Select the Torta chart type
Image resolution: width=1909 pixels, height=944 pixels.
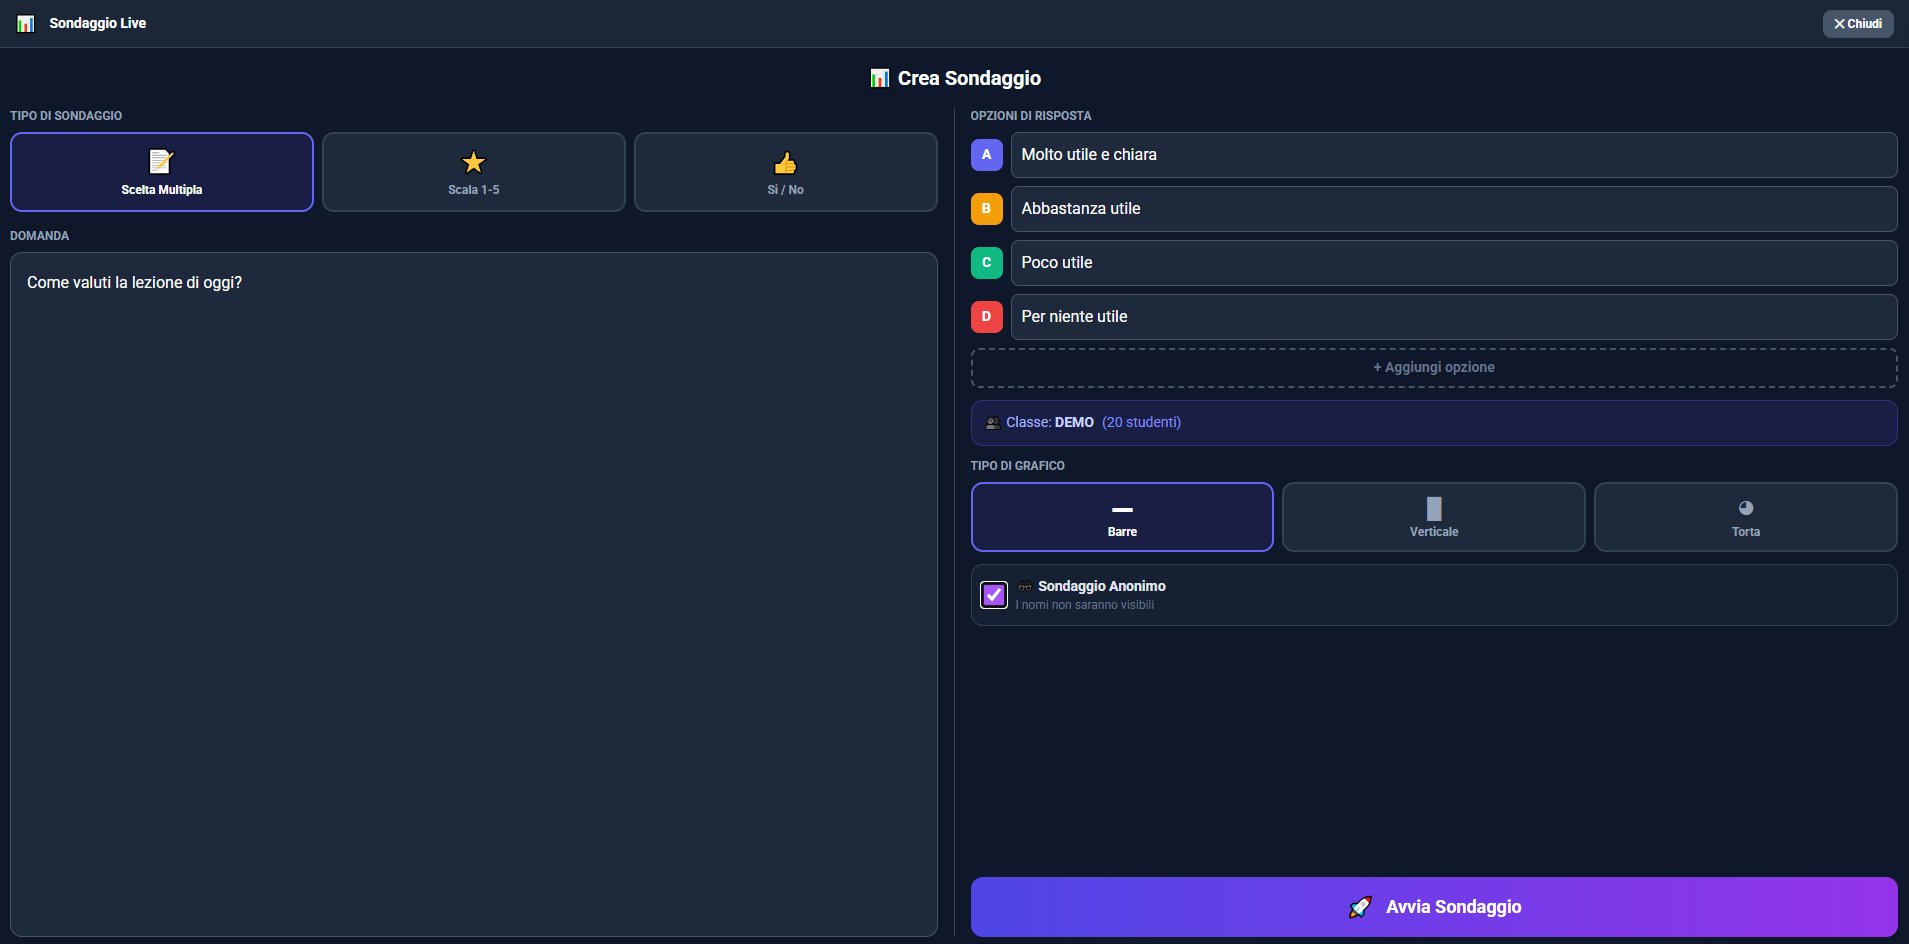pyautogui.click(x=1744, y=517)
